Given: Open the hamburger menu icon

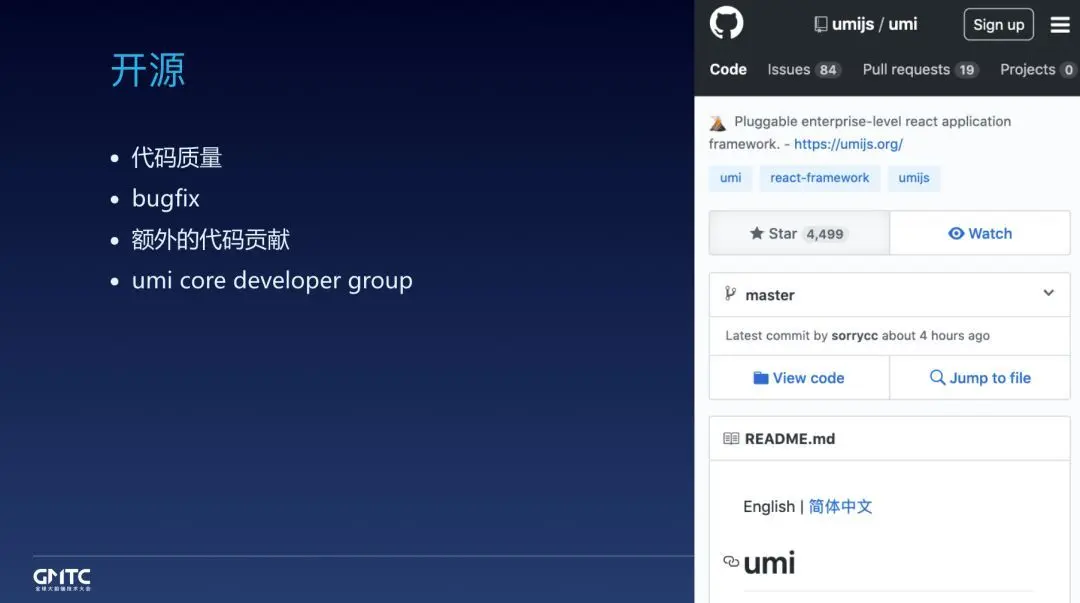Looking at the screenshot, I should pyautogui.click(x=1060, y=25).
